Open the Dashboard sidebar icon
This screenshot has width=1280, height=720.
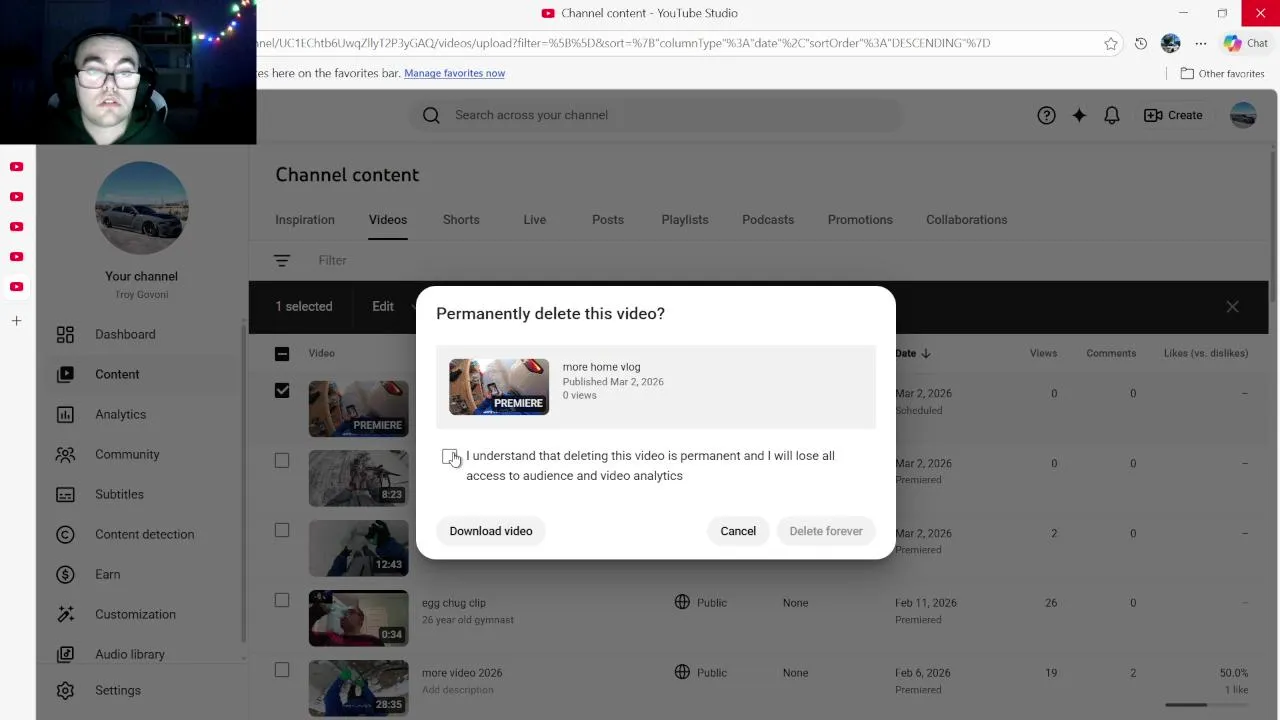click(x=65, y=334)
